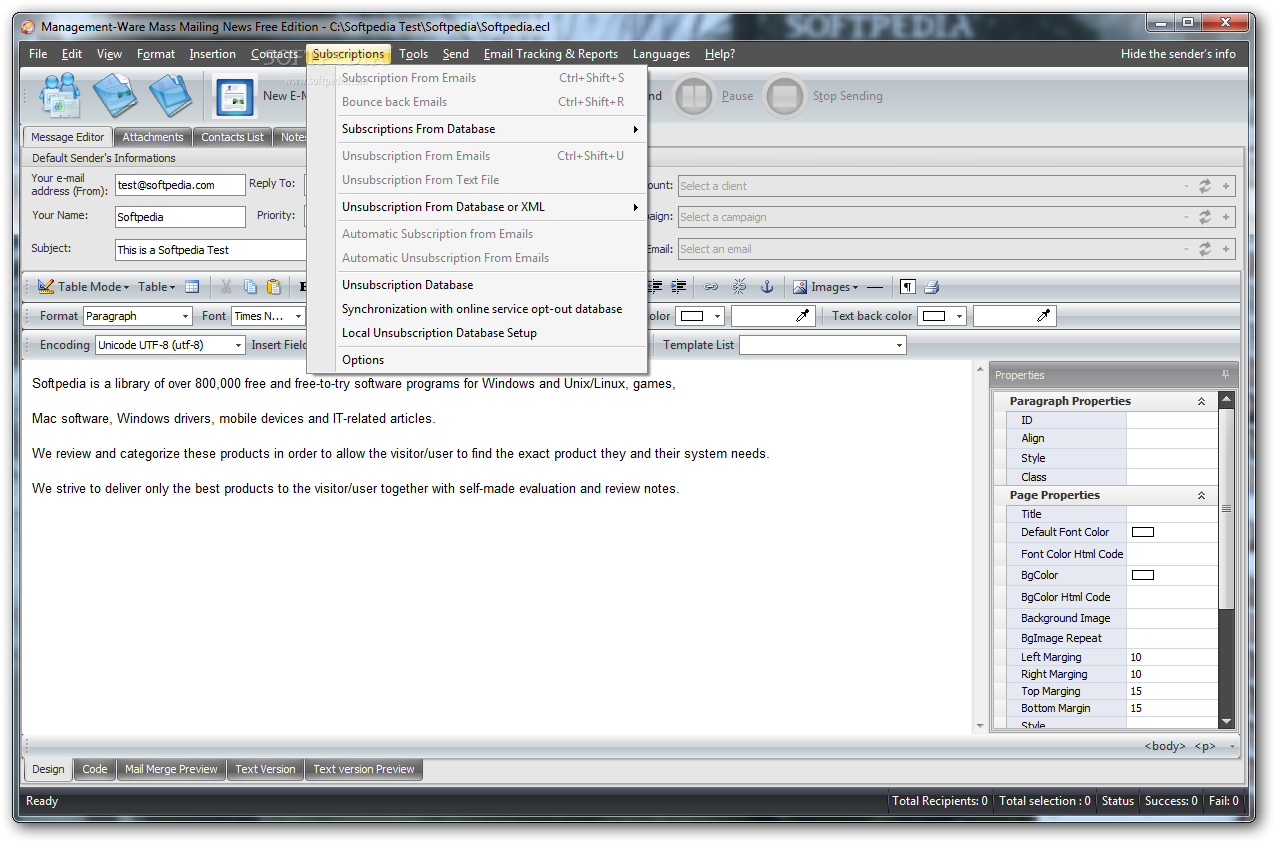Add a new email with the plus icon
Screen dimensions: 1276x843
pyautogui.click(x=1226, y=249)
